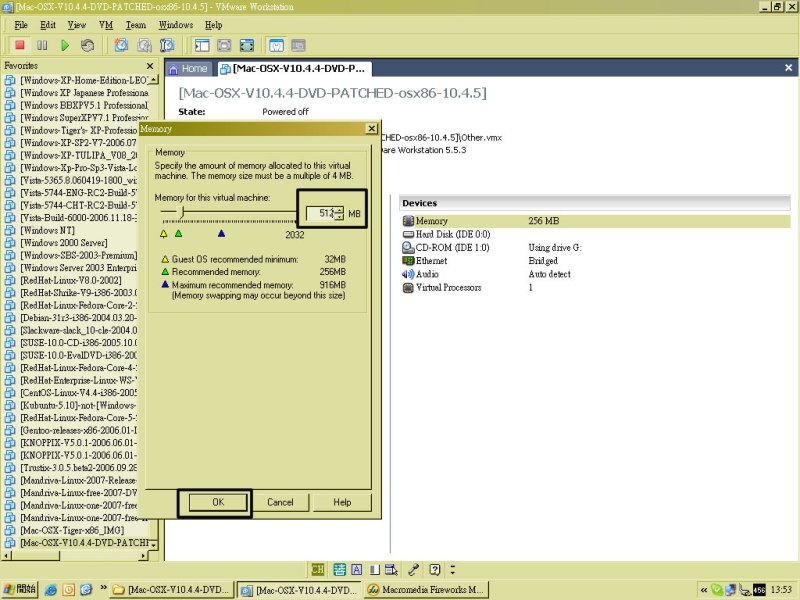Click the yellow minimum memory marker
800x600 pixels.
(x=164, y=234)
